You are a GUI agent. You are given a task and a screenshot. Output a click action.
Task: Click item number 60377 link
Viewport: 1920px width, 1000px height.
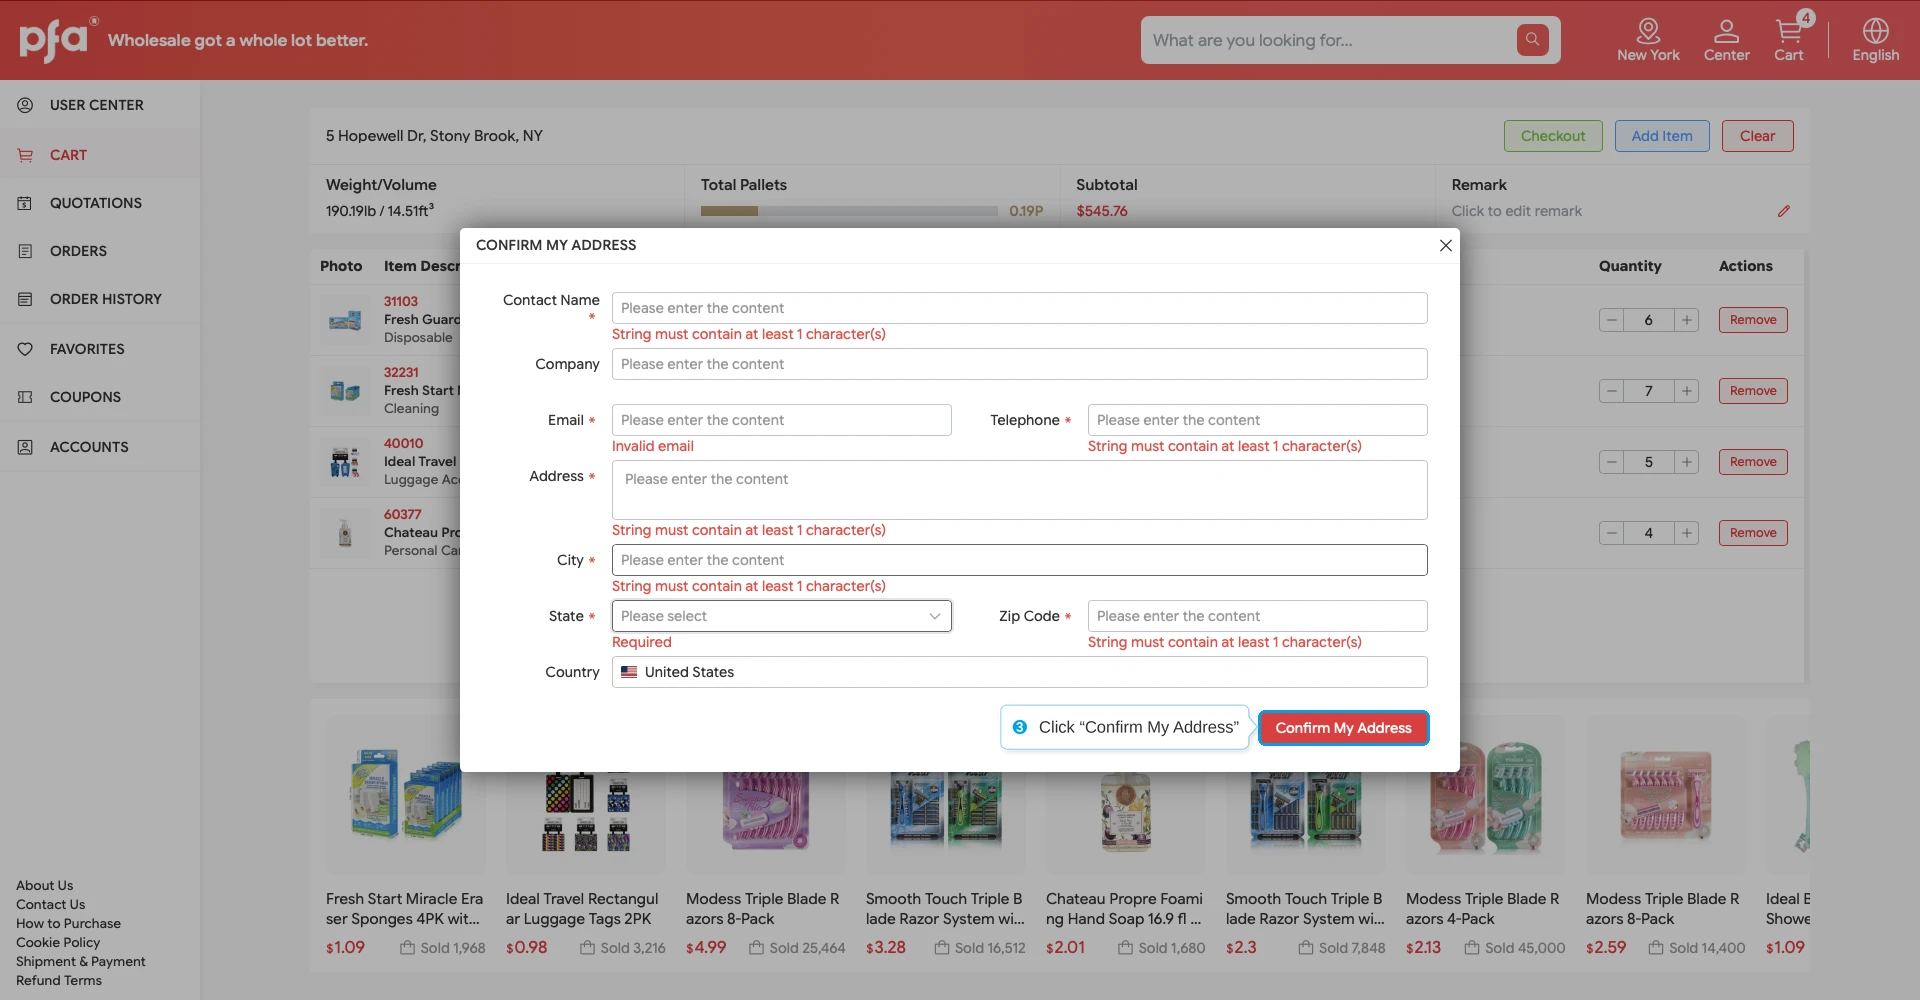(x=403, y=515)
